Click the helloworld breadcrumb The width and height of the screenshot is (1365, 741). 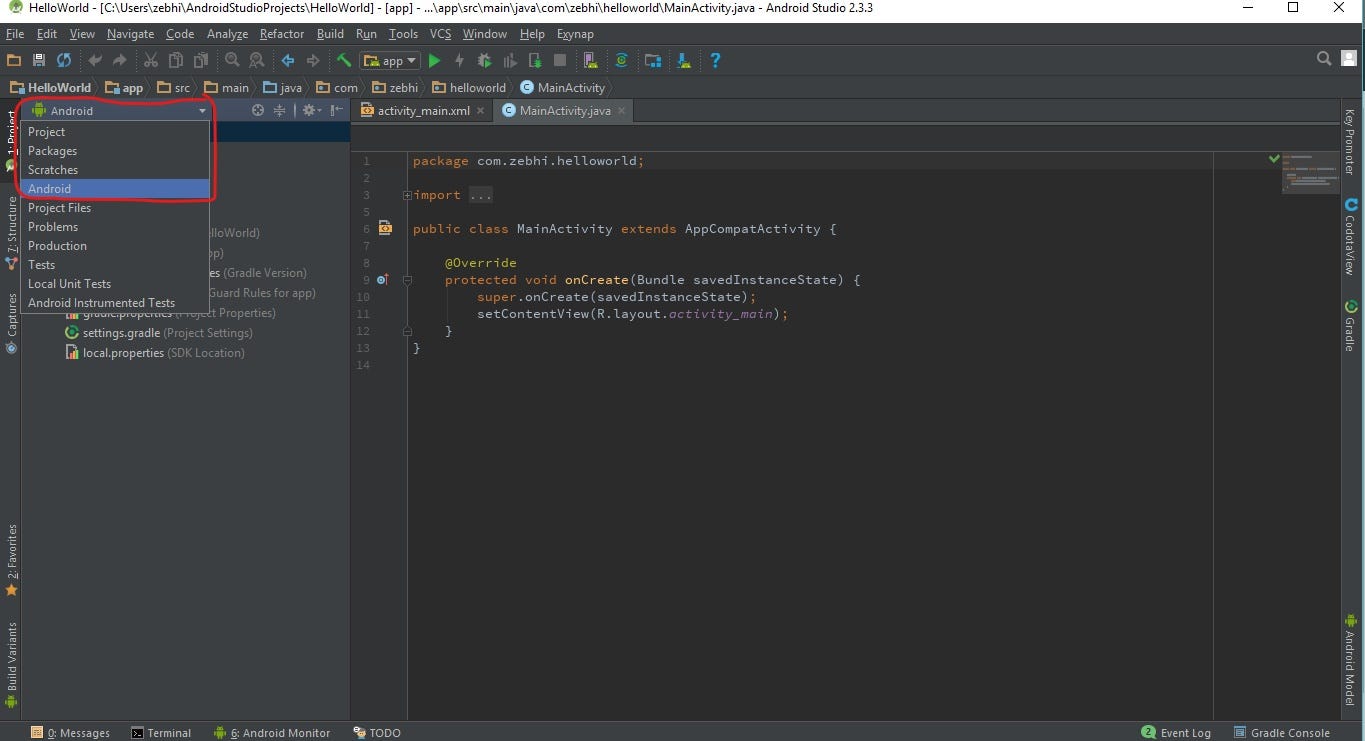click(x=470, y=87)
